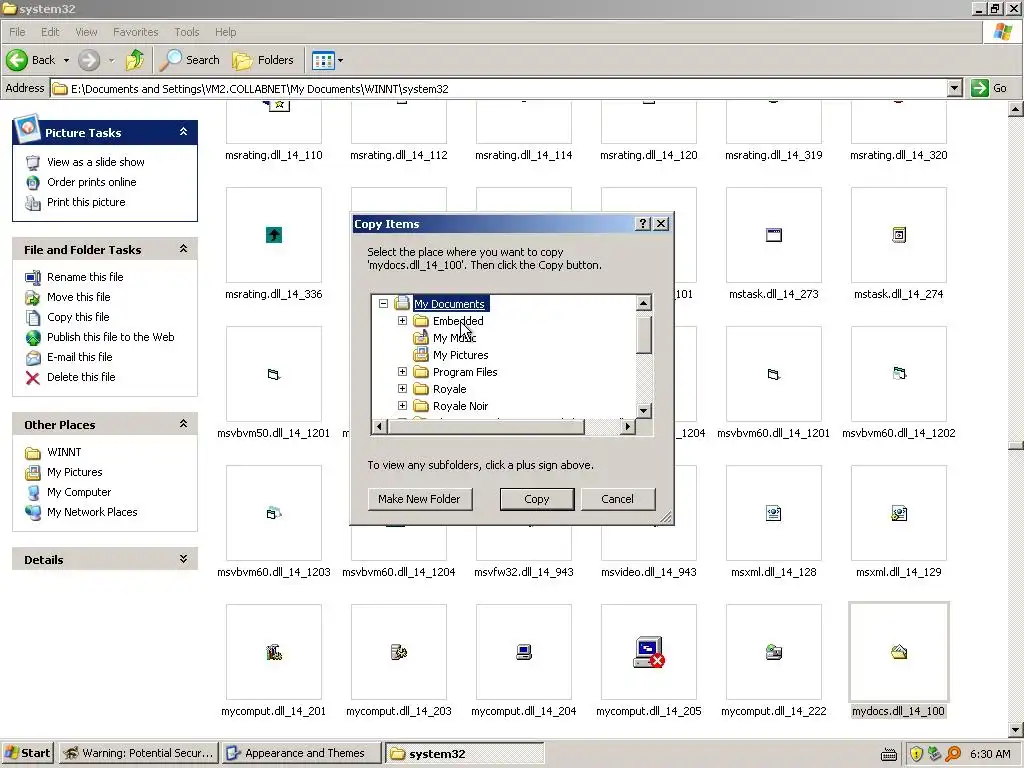Open My Computer in Other Places
Image resolution: width=1024 pixels, height=768 pixels.
[x=79, y=492]
